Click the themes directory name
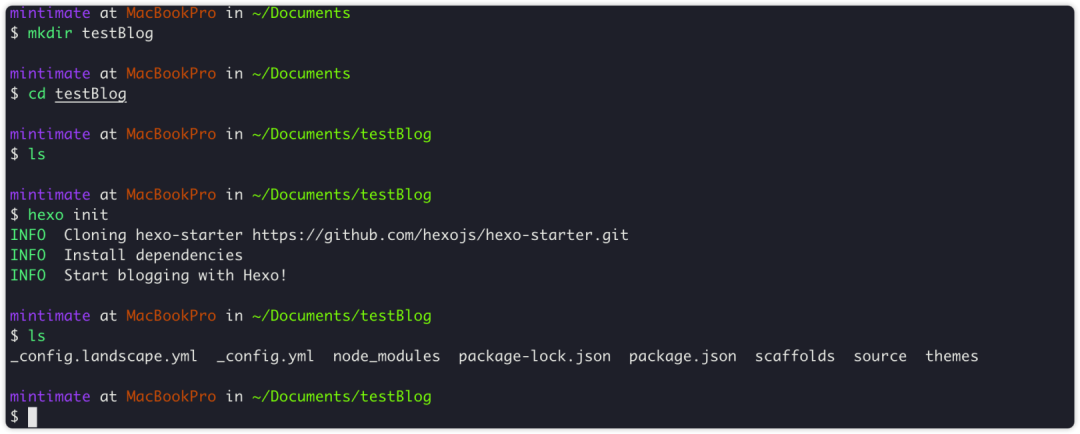 point(951,356)
